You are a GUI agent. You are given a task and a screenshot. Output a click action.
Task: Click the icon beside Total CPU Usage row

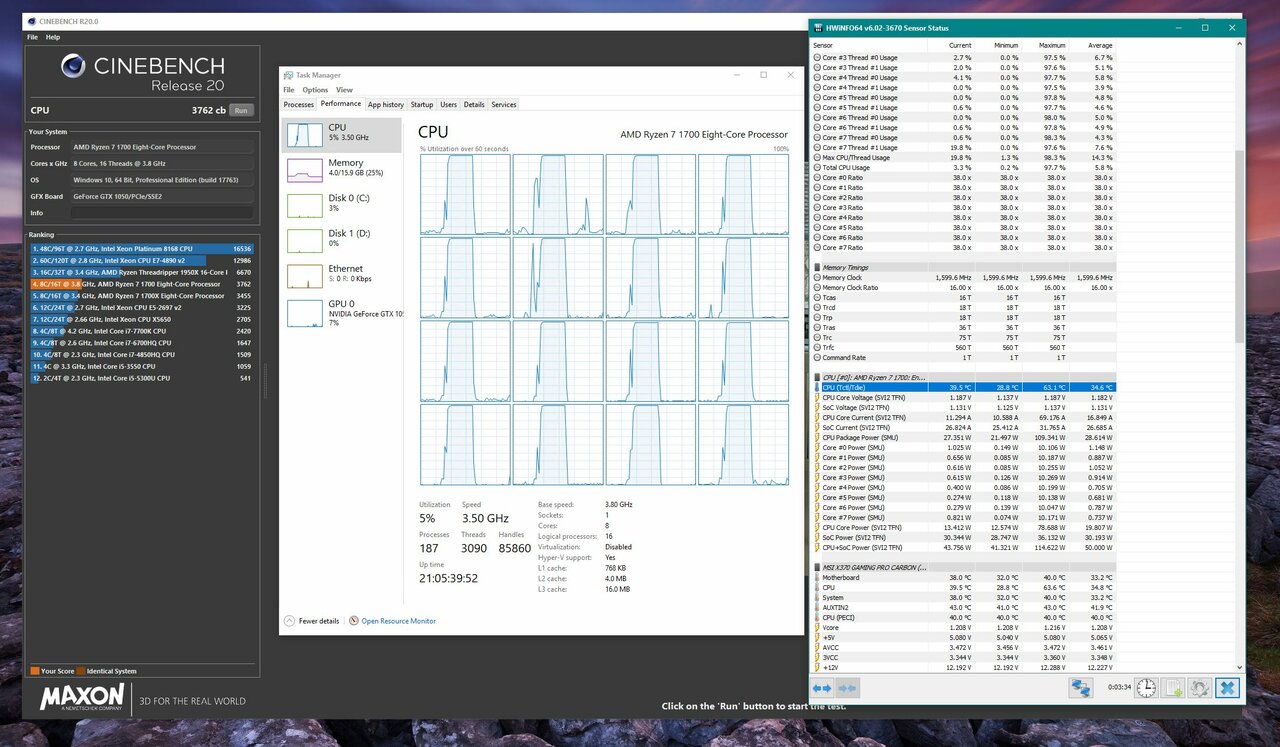coord(817,167)
